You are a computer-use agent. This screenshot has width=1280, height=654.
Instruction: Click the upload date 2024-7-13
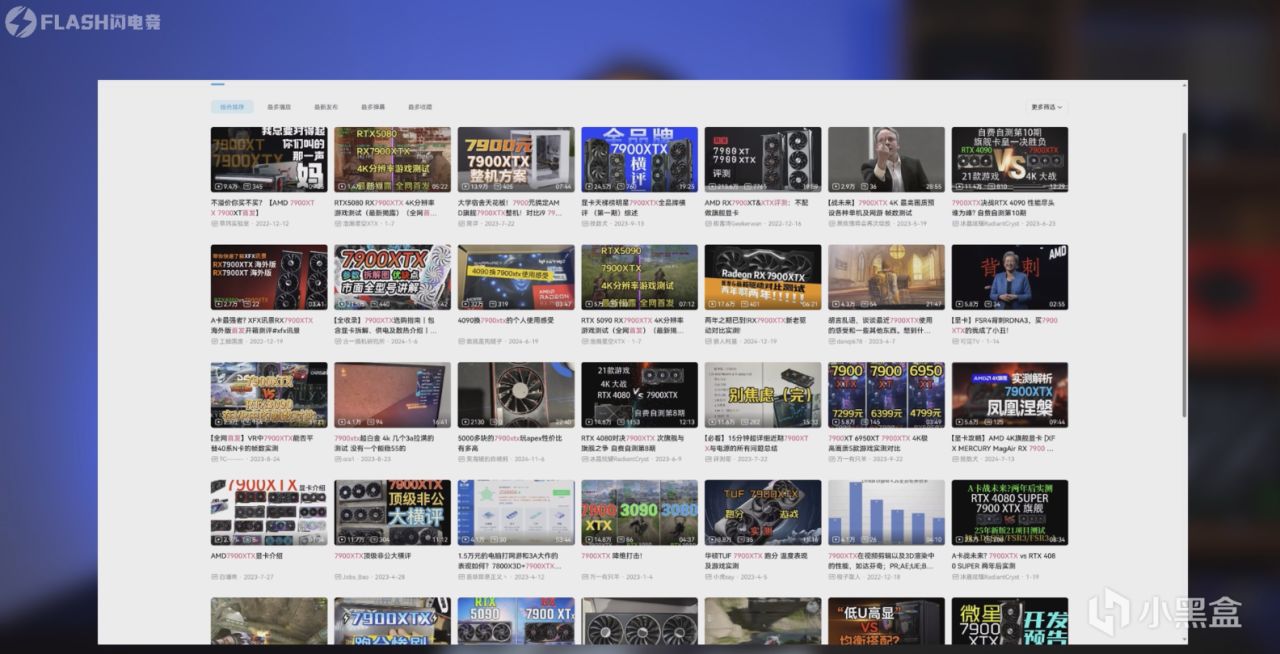coord(999,459)
